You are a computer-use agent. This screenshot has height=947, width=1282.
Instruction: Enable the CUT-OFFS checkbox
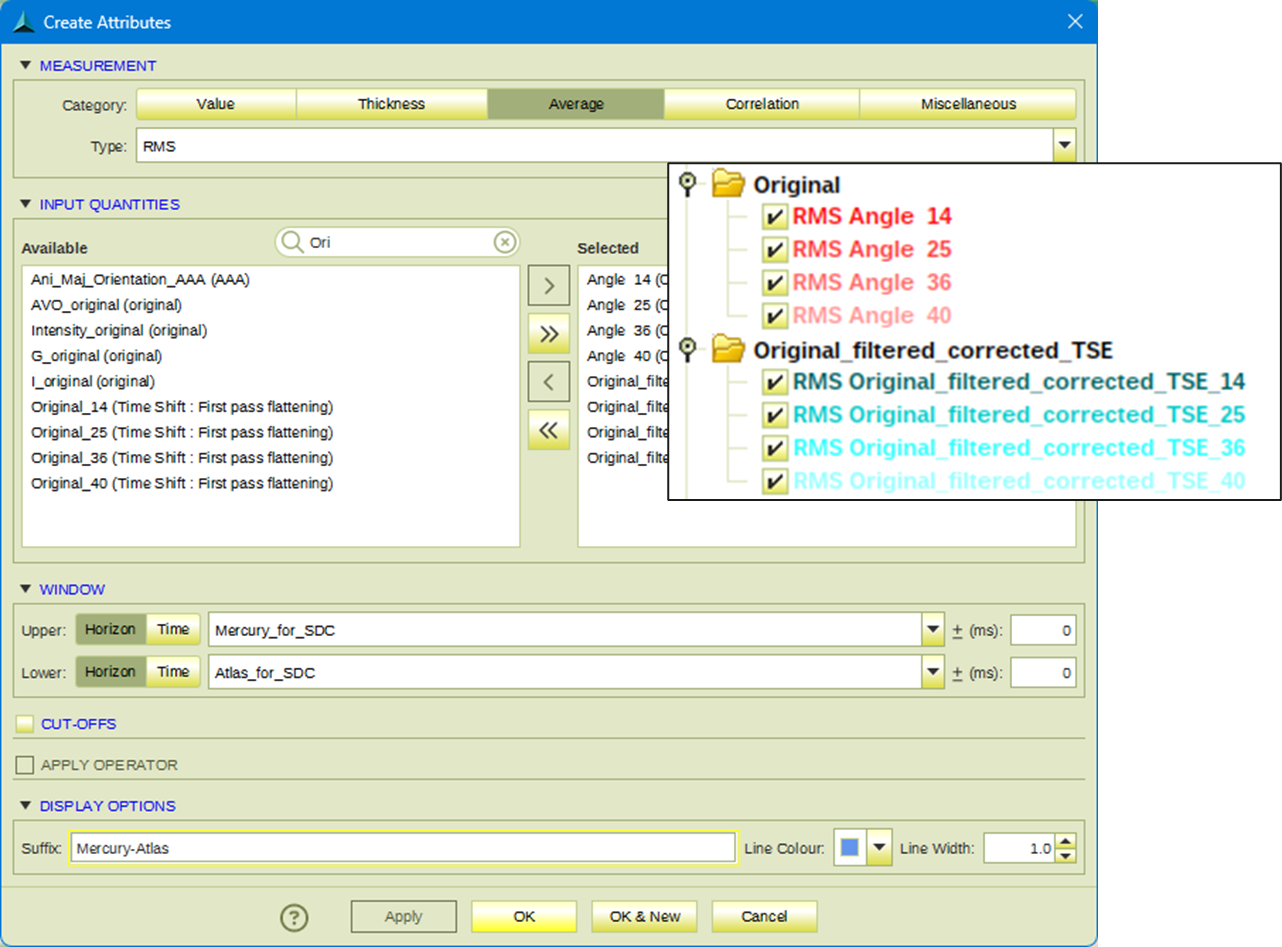(x=25, y=724)
